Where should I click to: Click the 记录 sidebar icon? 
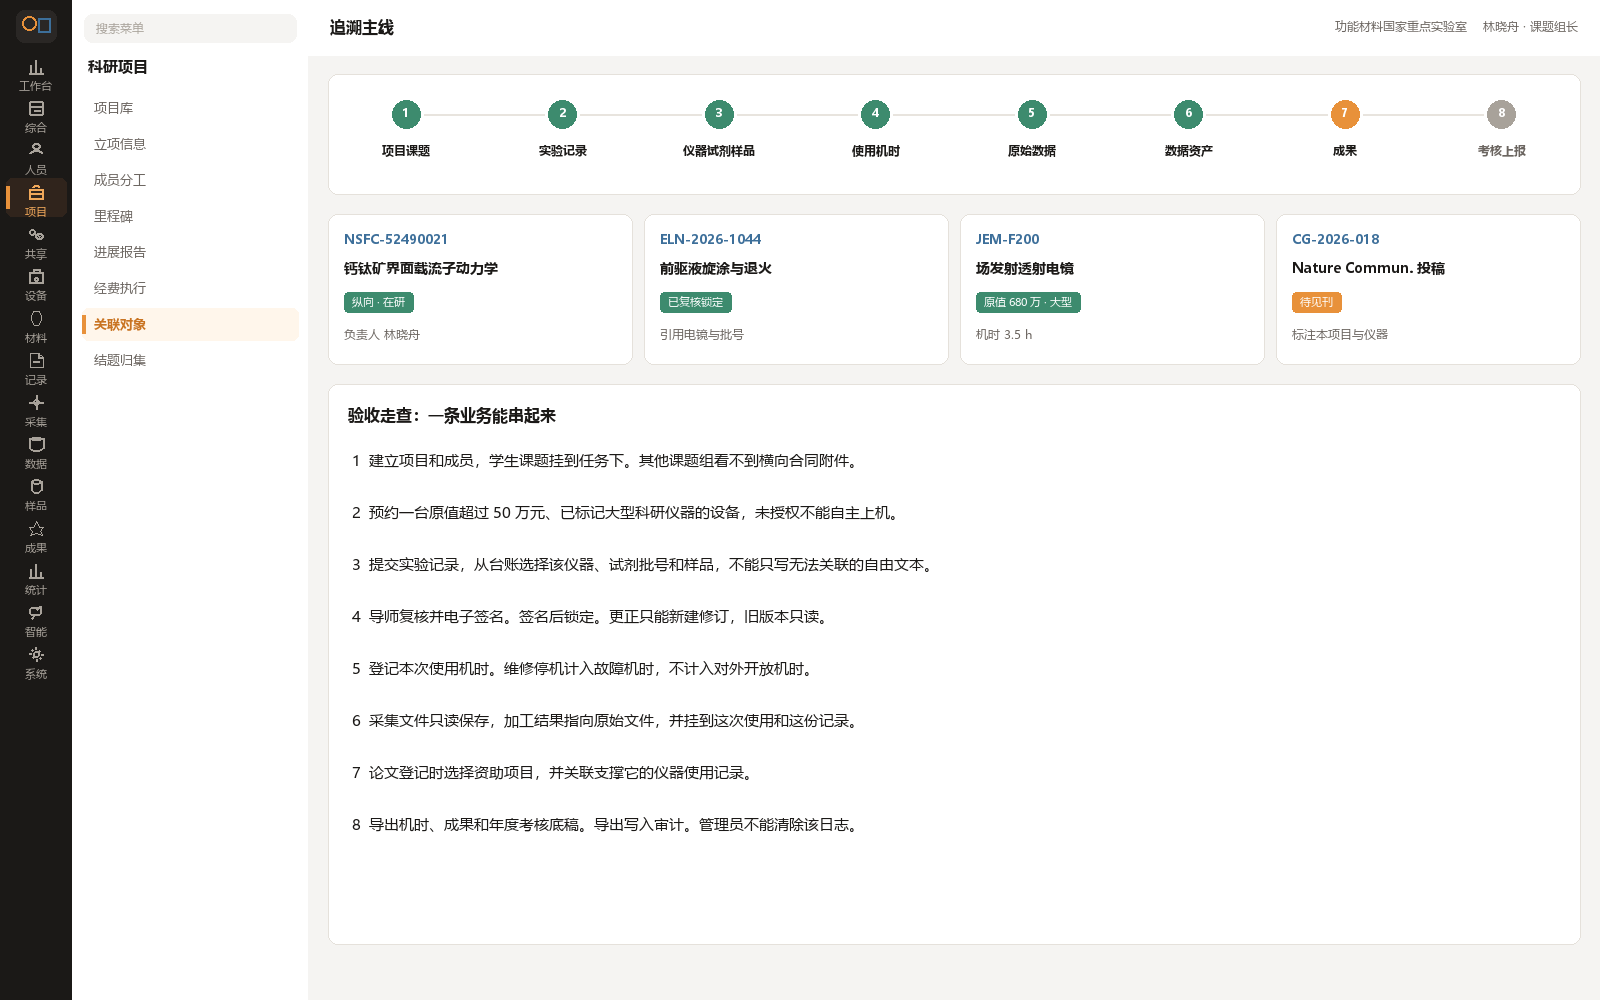point(36,370)
